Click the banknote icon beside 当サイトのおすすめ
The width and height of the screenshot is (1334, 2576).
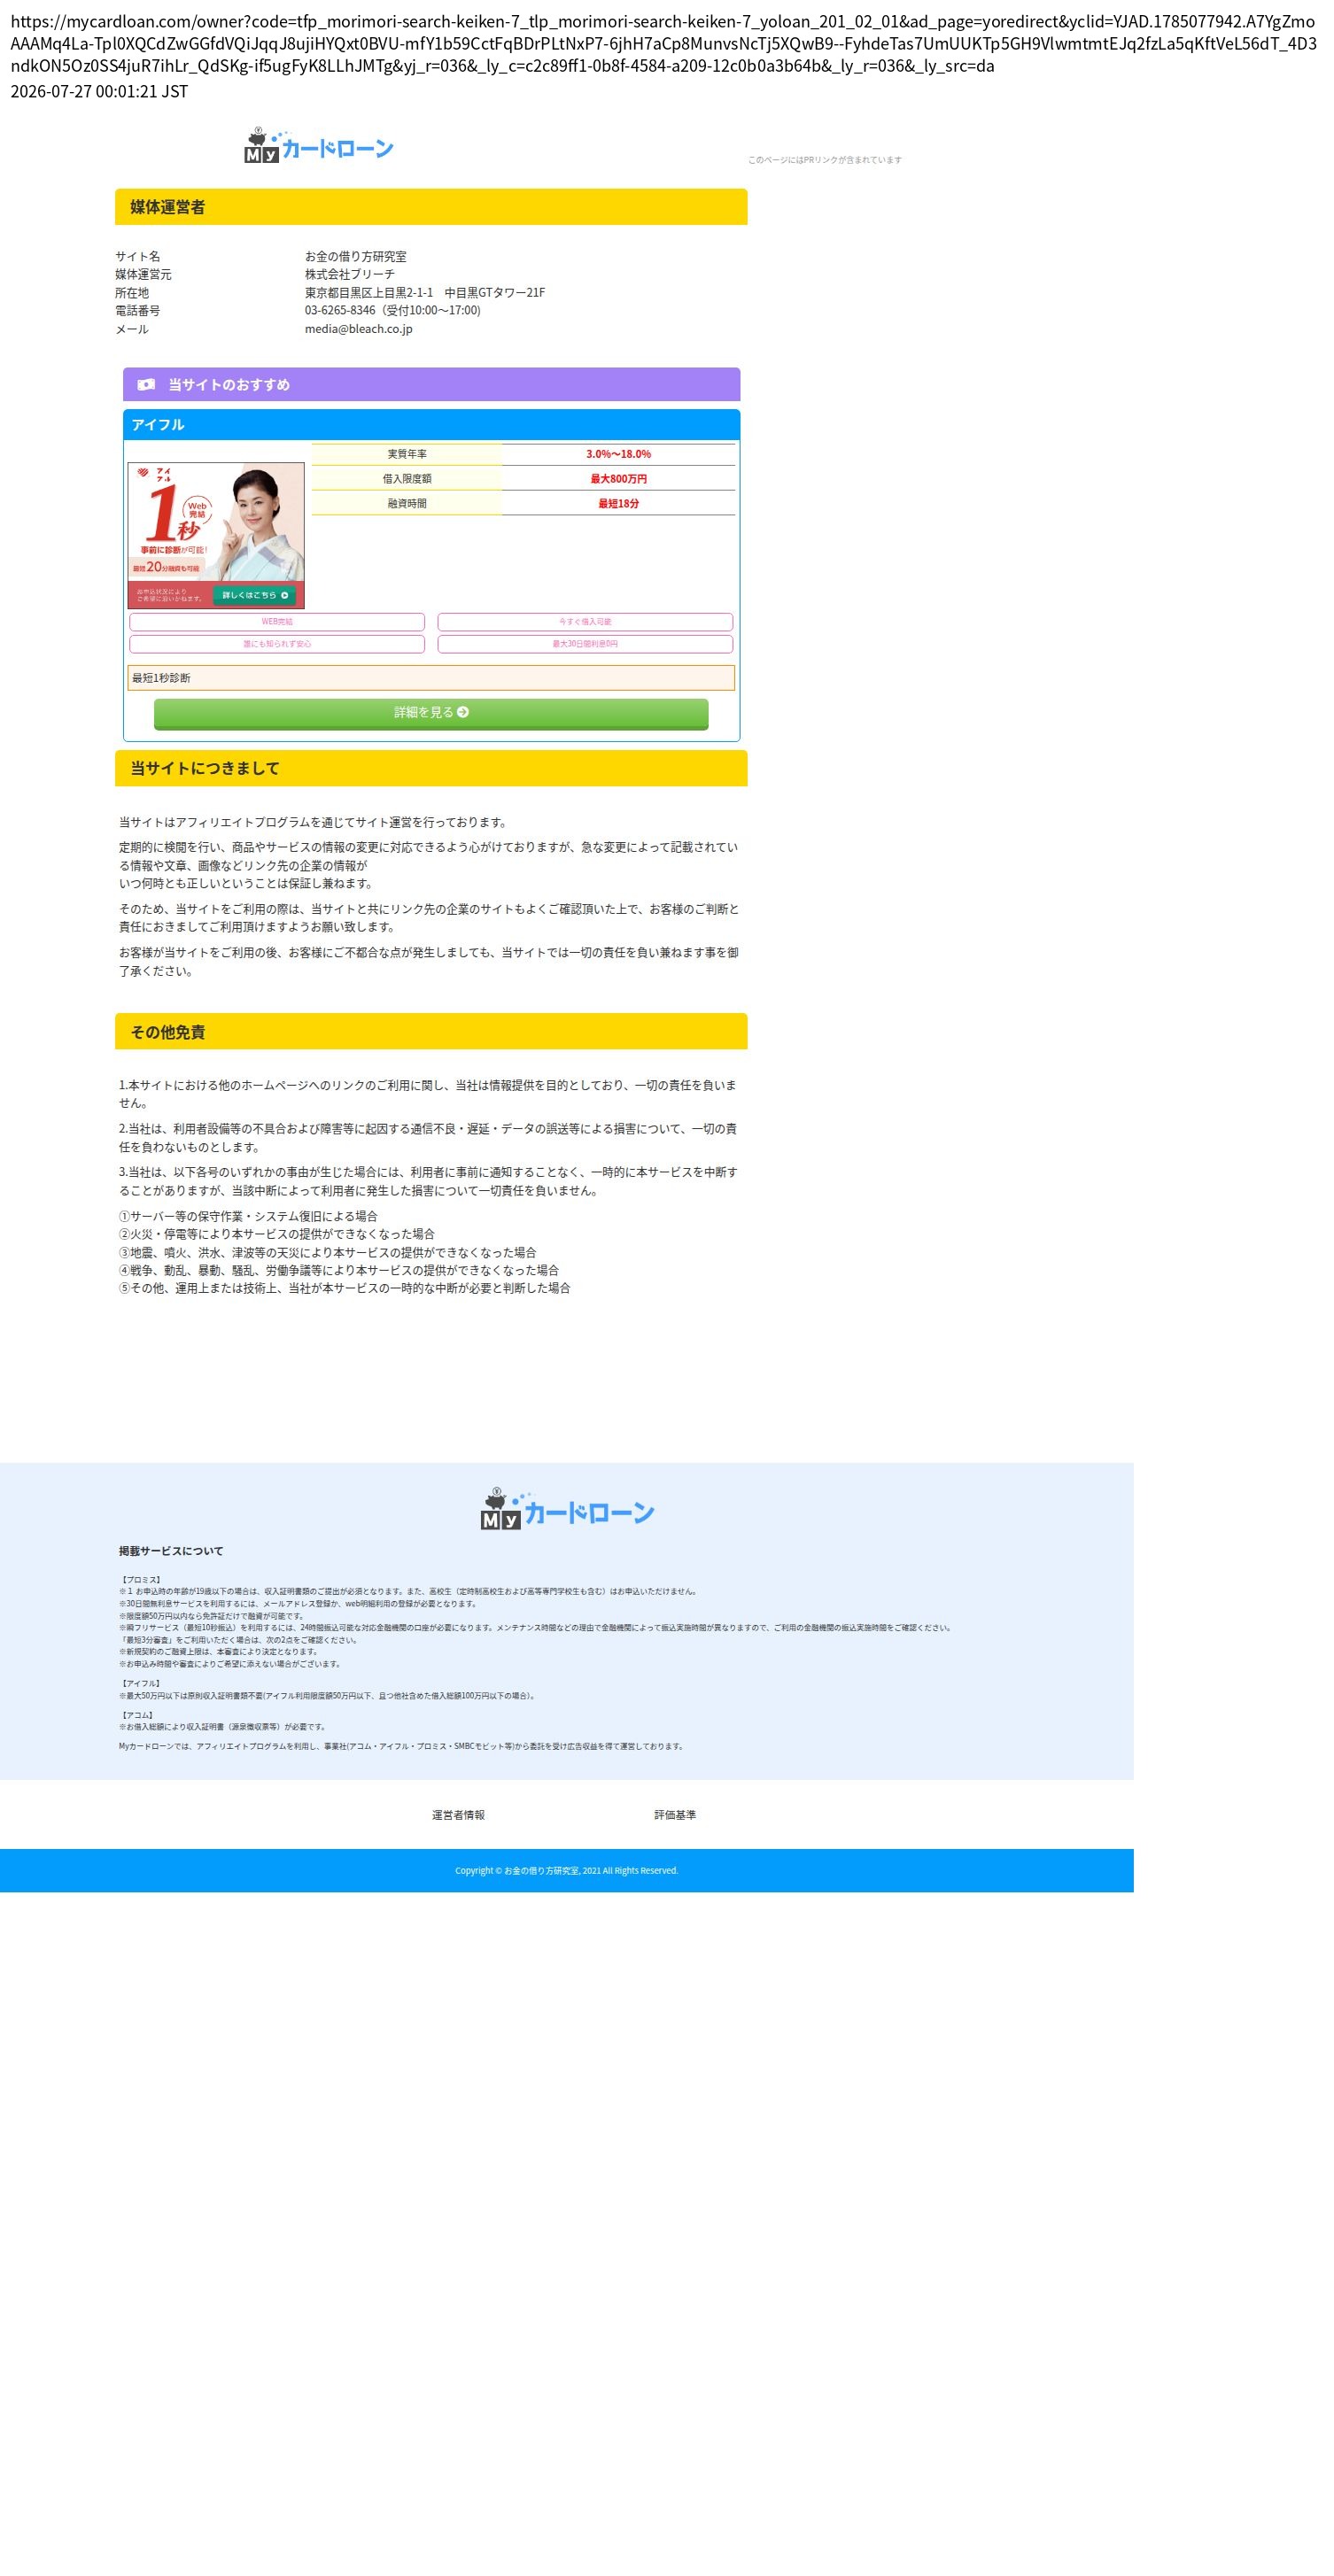146,385
